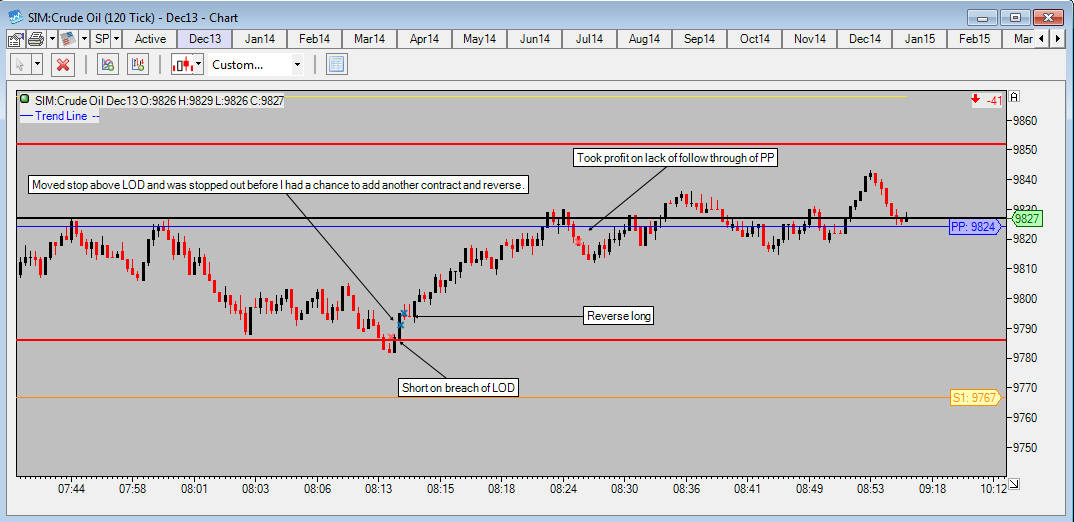Click the chart corner arrow icon at bottom right

[1014, 484]
